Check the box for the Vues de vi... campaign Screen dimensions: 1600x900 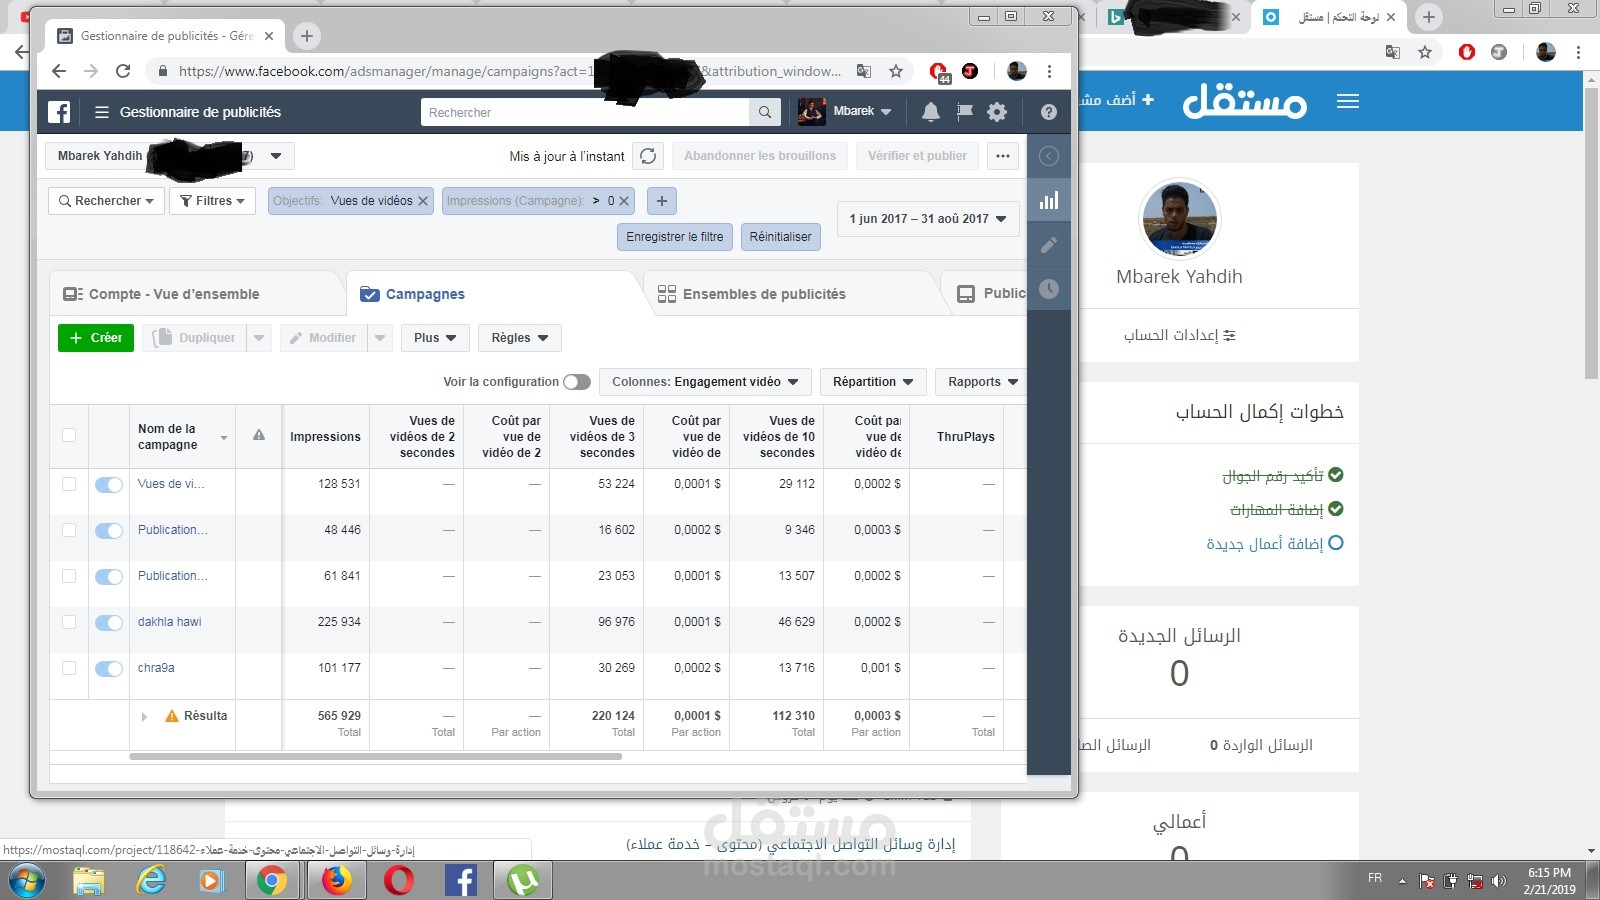click(x=69, y=484)
